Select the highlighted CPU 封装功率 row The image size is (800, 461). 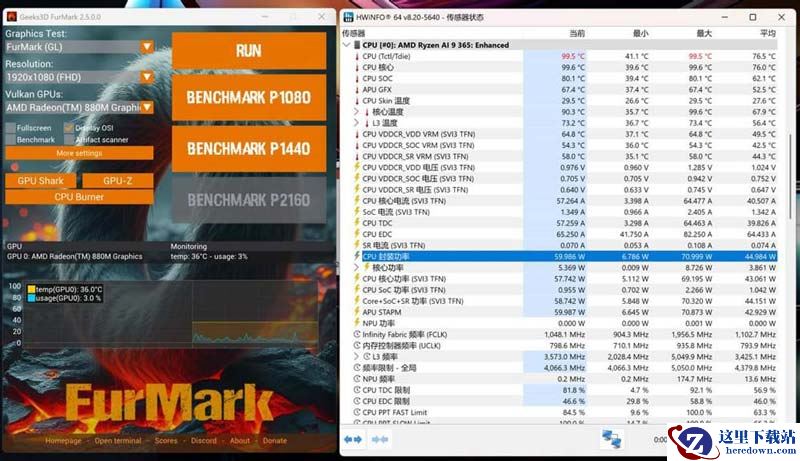click(569, 256)
